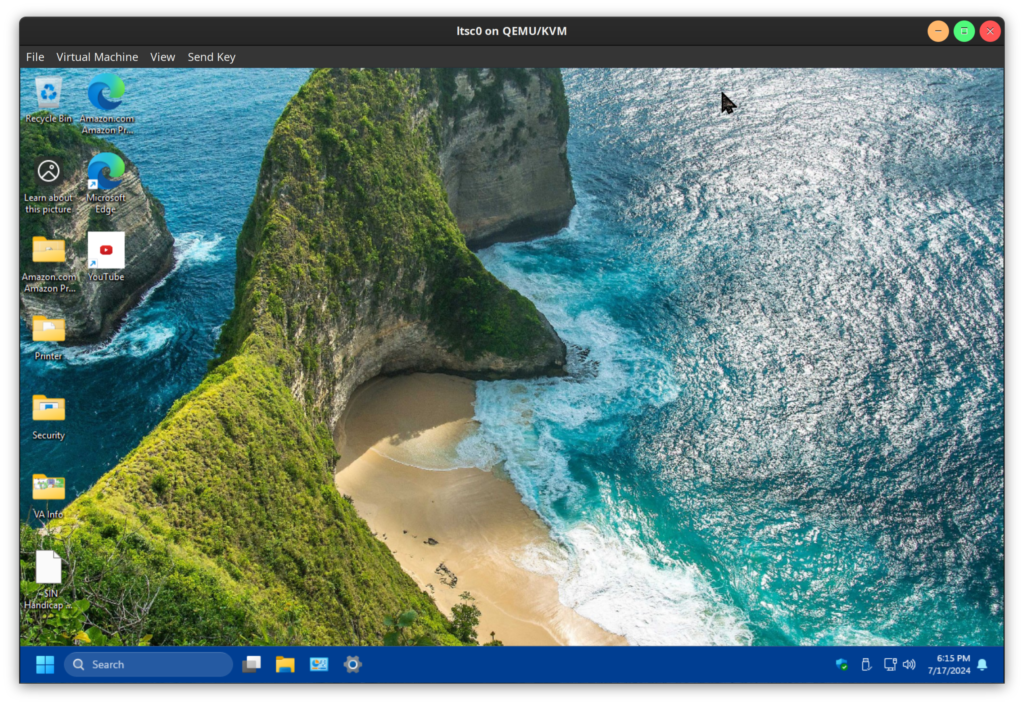This screenshot has width=1024, height=705.
Task: Open the Windows Start menu
Action: click(x=45, y=664)
